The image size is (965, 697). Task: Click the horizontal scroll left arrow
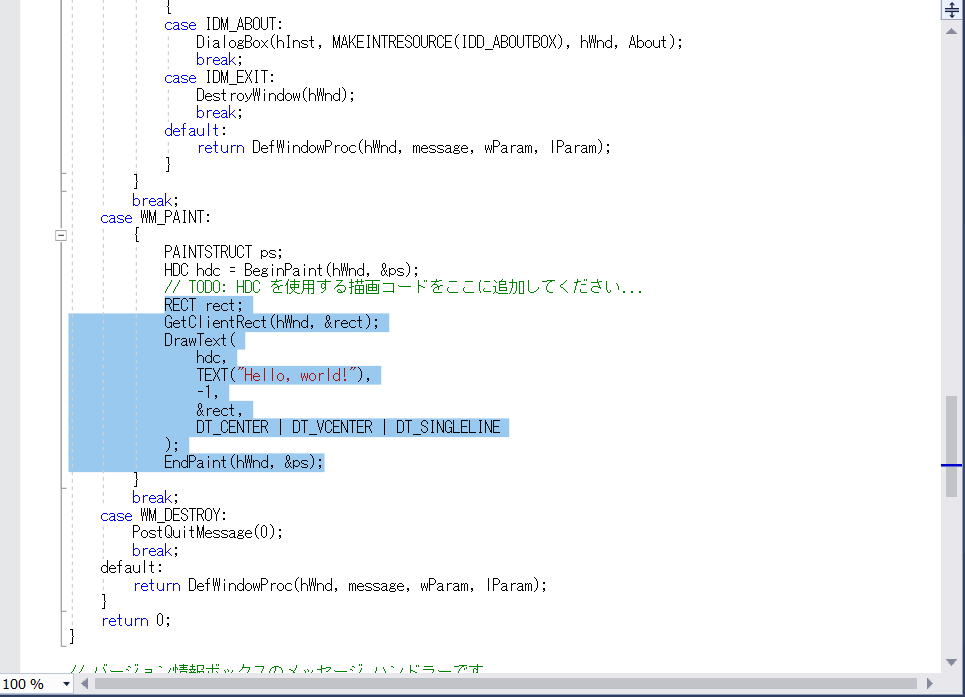pyautogui.click(x=83, y=683)
